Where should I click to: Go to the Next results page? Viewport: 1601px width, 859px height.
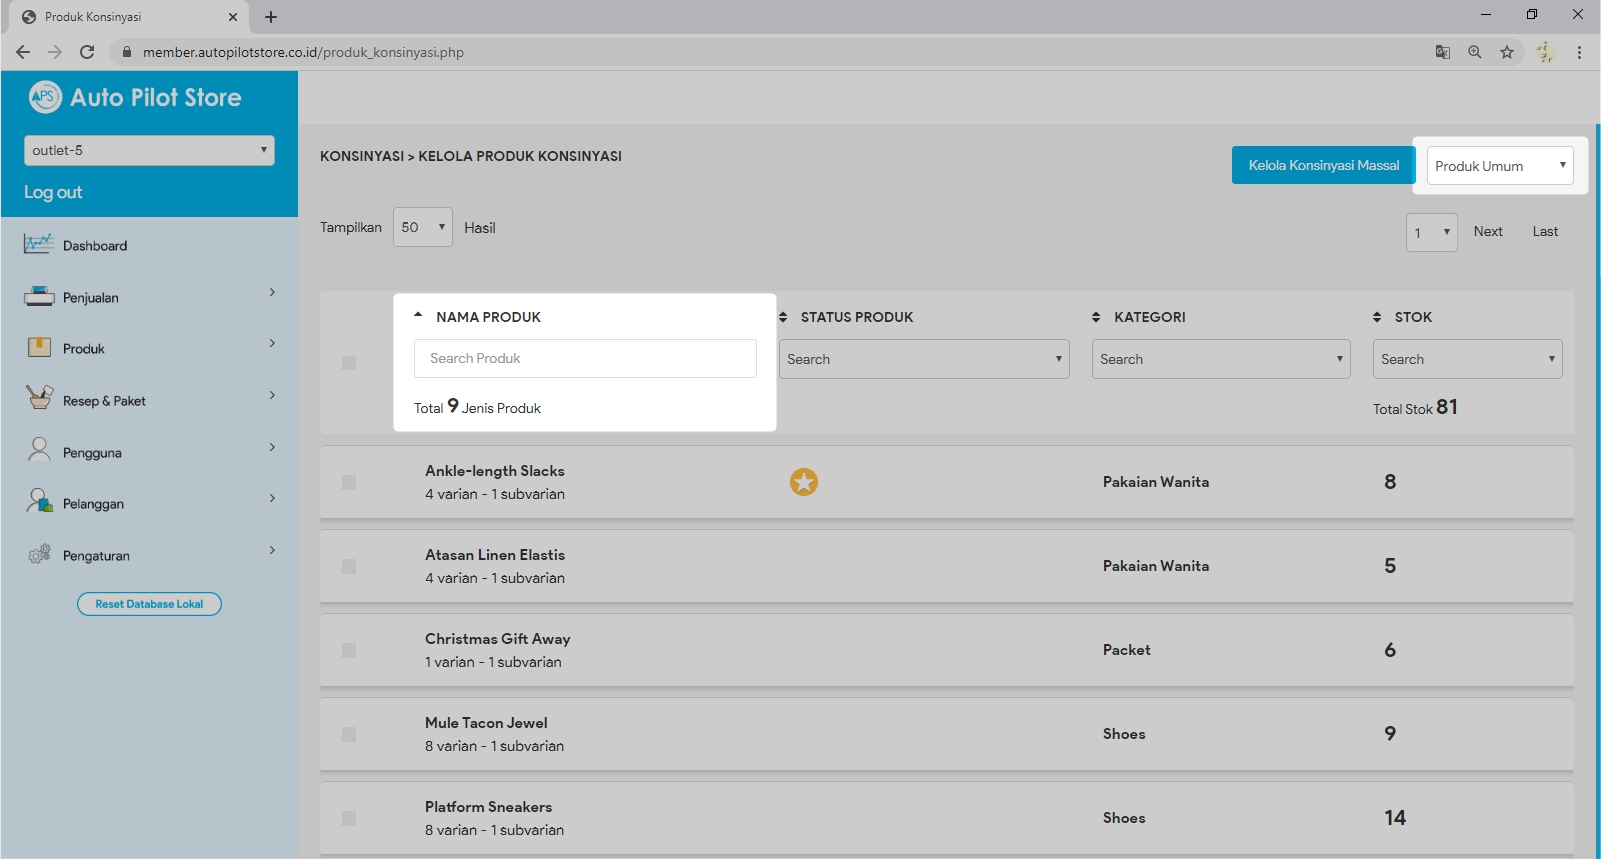point(1487,232)
